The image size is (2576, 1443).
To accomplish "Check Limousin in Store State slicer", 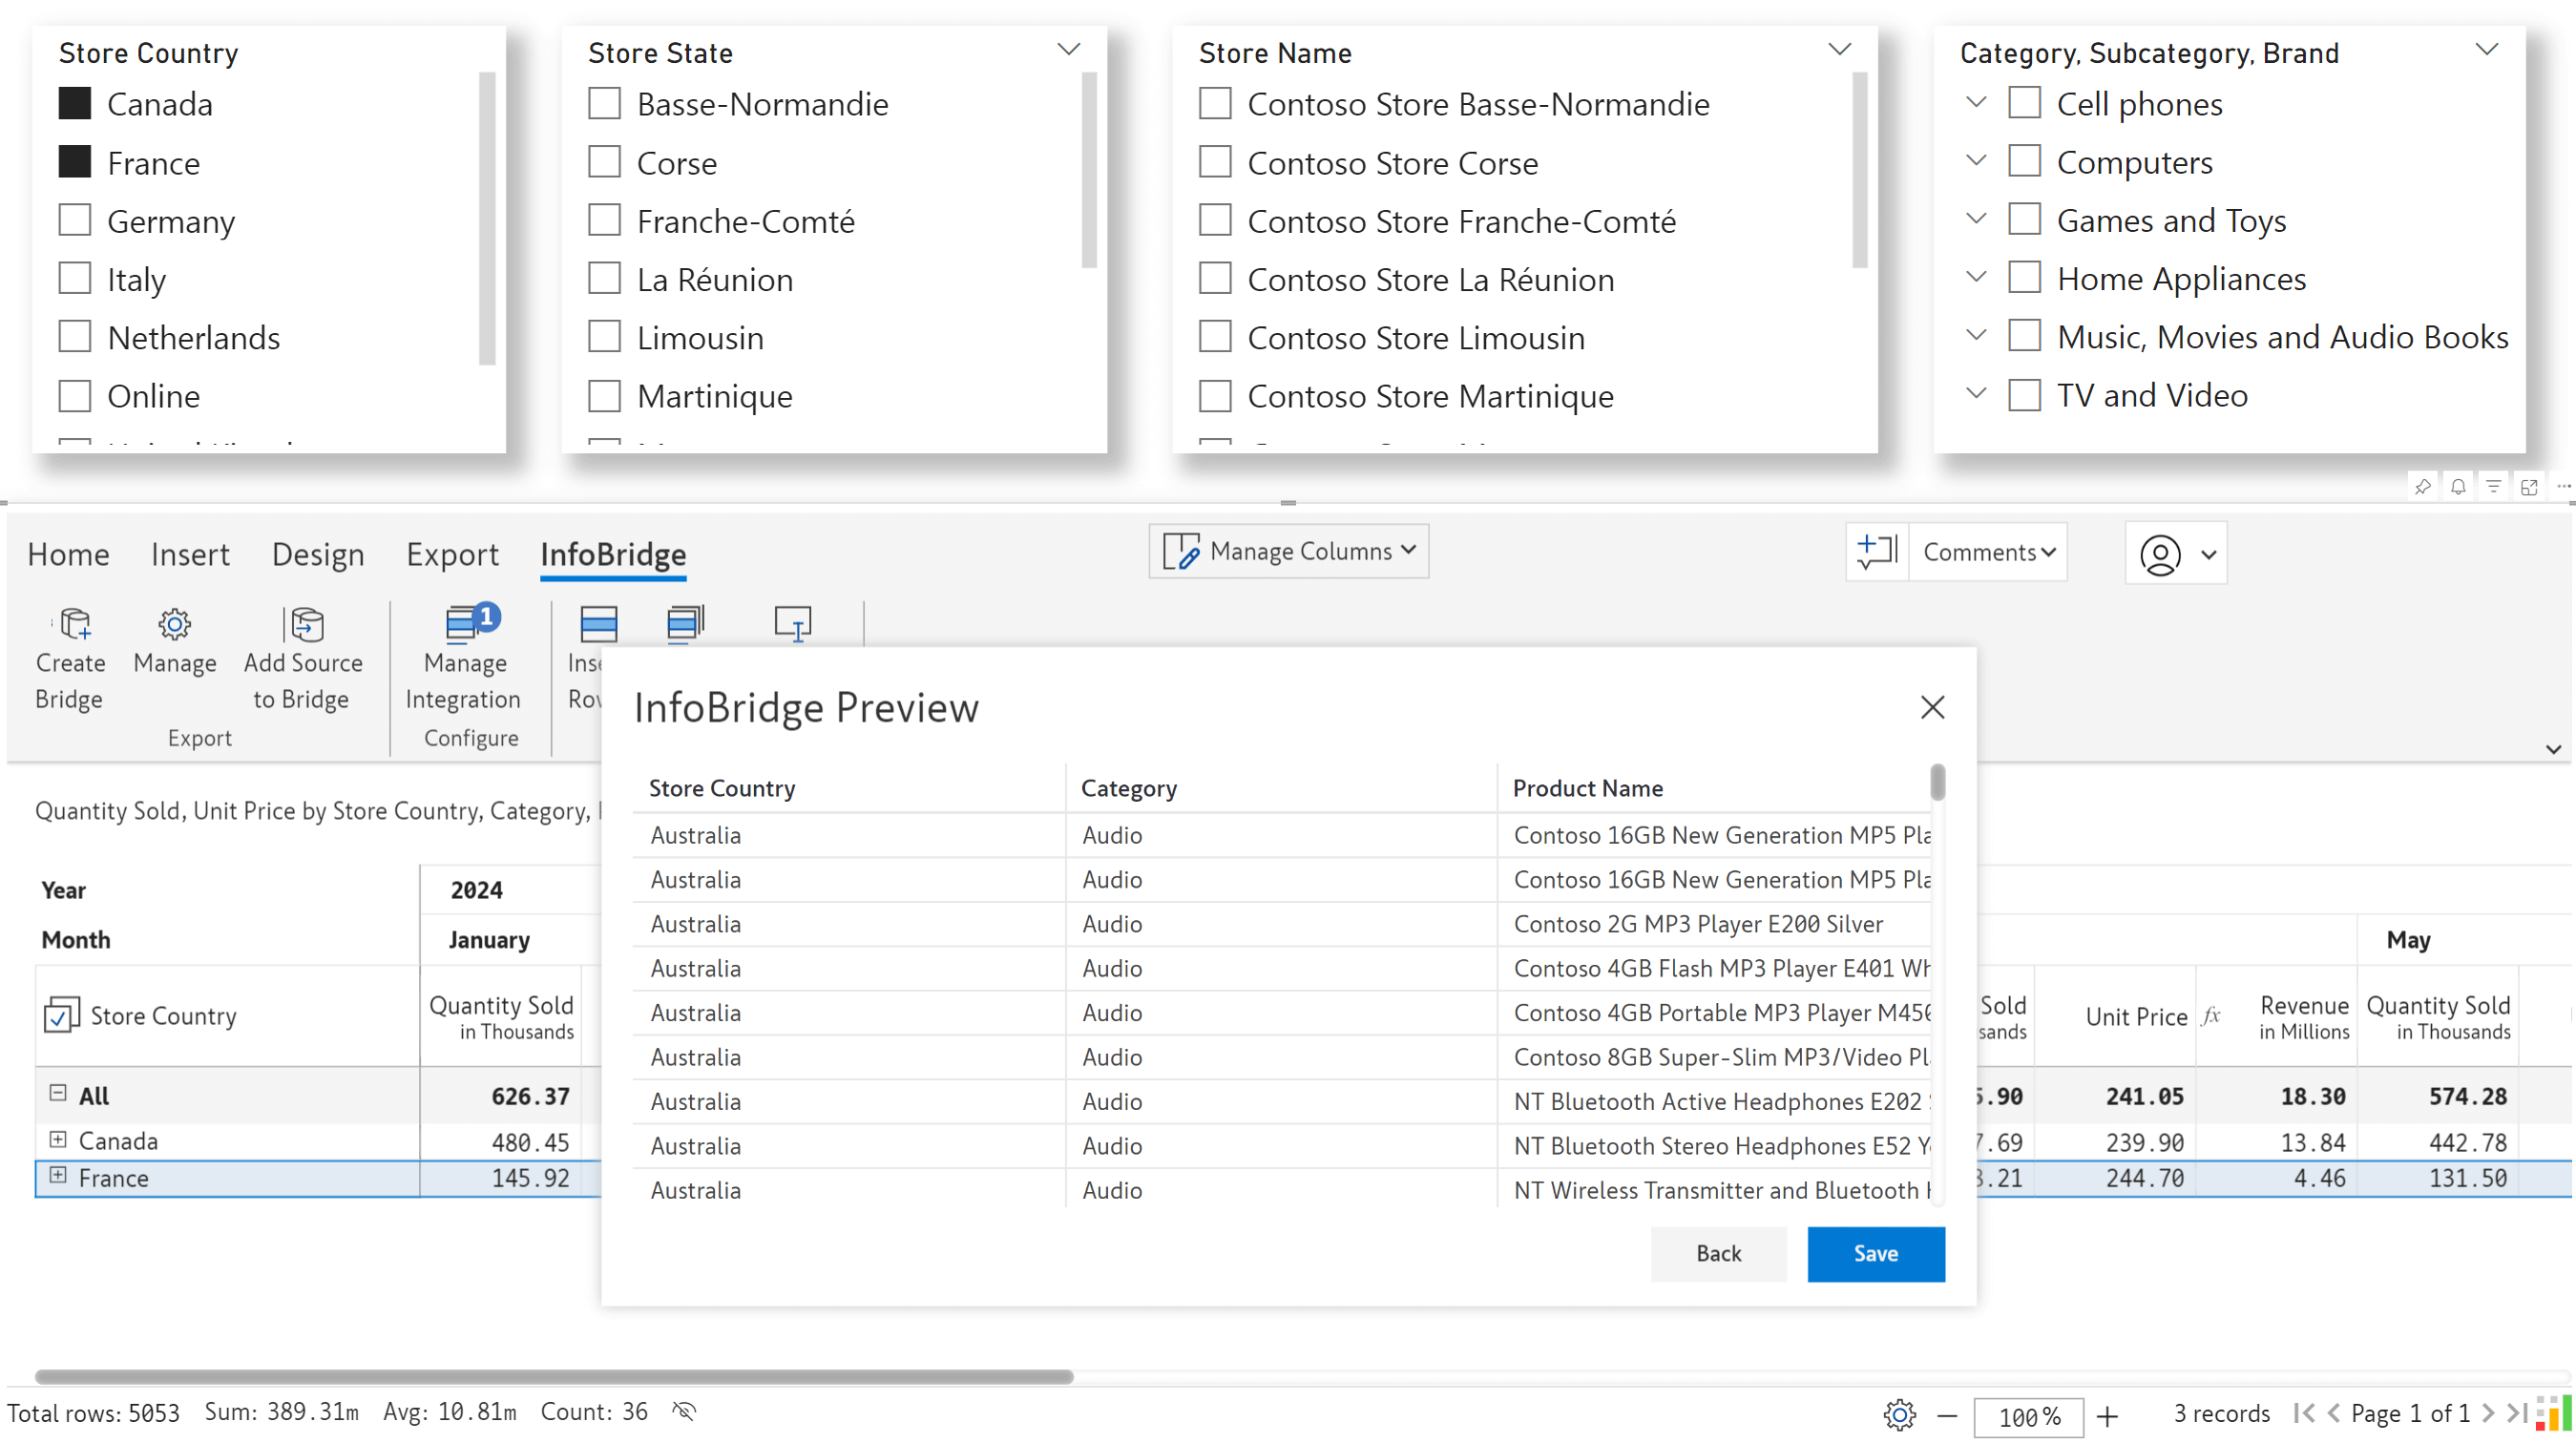I will pyautogui.click(x=604, y=337).
